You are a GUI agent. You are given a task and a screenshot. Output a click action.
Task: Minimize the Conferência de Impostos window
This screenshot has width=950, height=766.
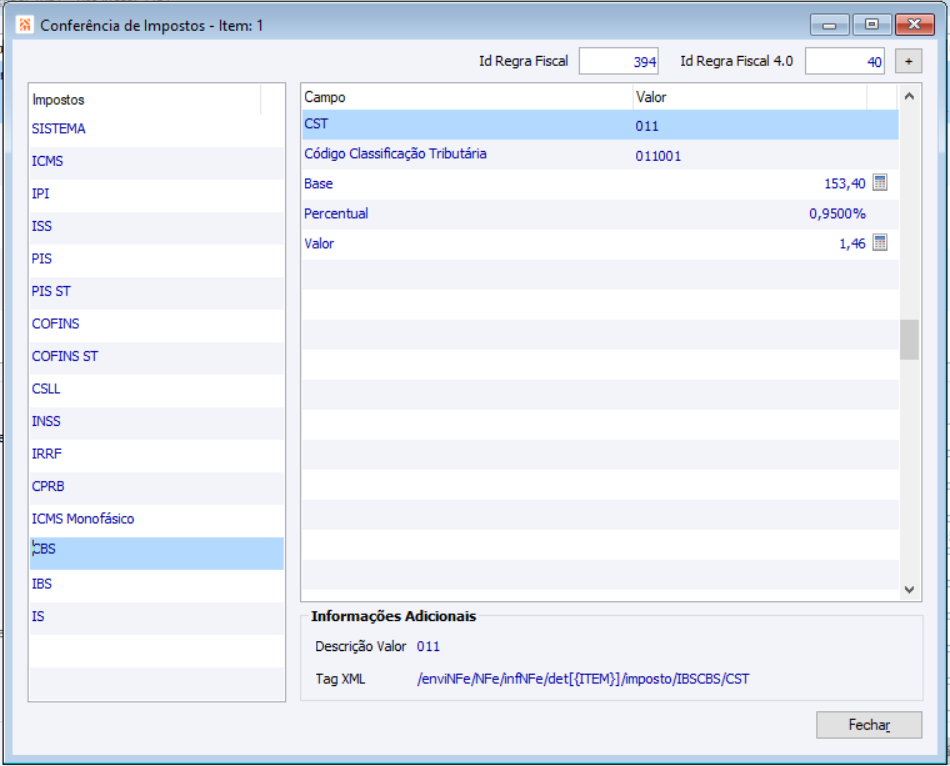[x=829, y=25]
